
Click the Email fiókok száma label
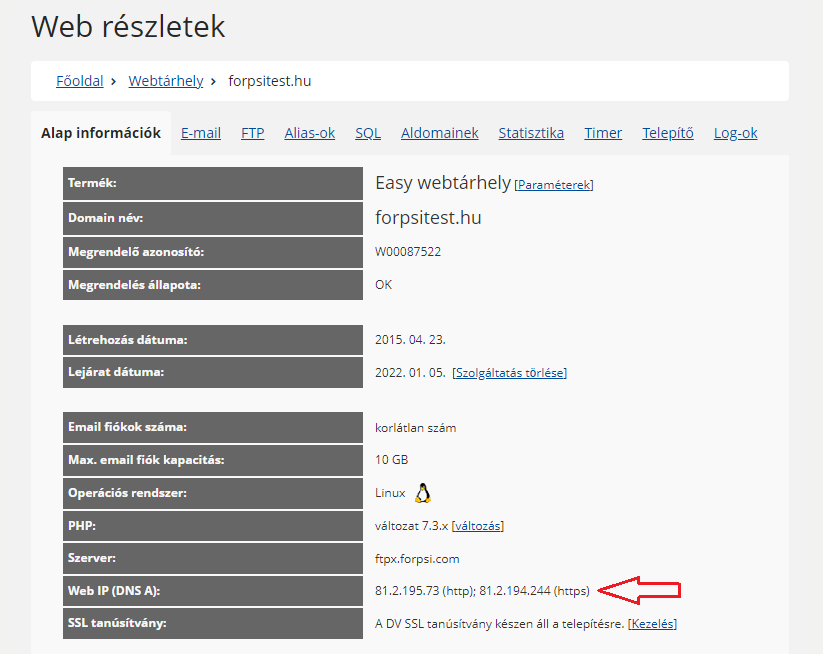128,427
